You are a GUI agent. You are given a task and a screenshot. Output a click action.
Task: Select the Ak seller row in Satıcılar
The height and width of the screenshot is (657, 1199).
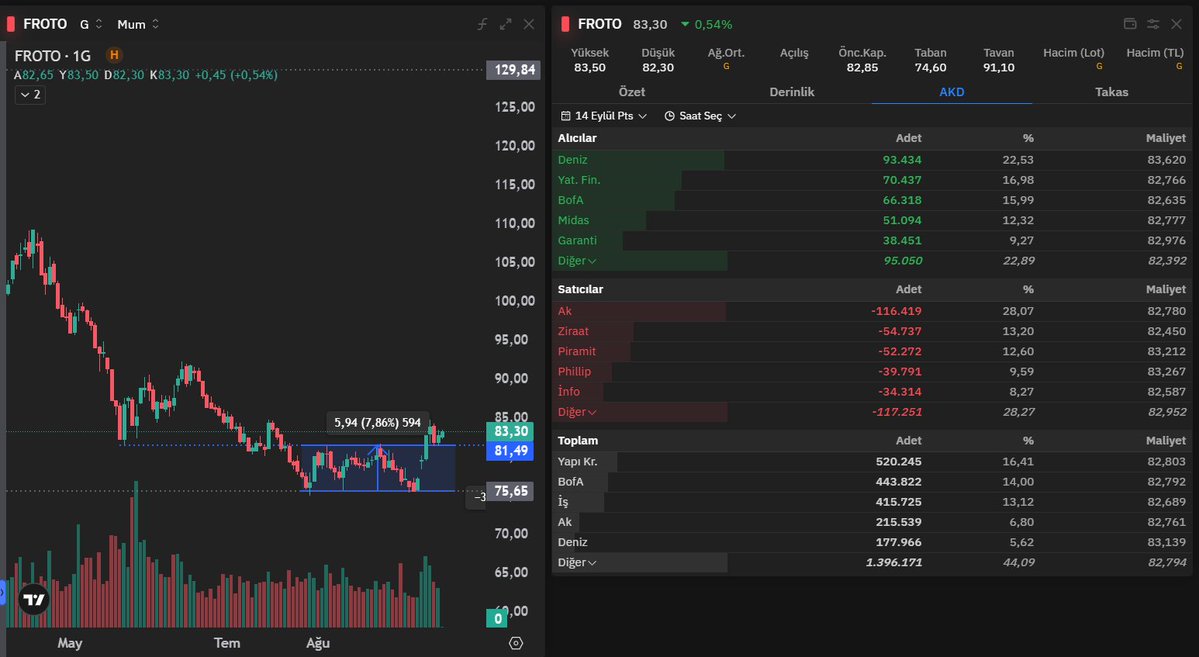(872, 311)
